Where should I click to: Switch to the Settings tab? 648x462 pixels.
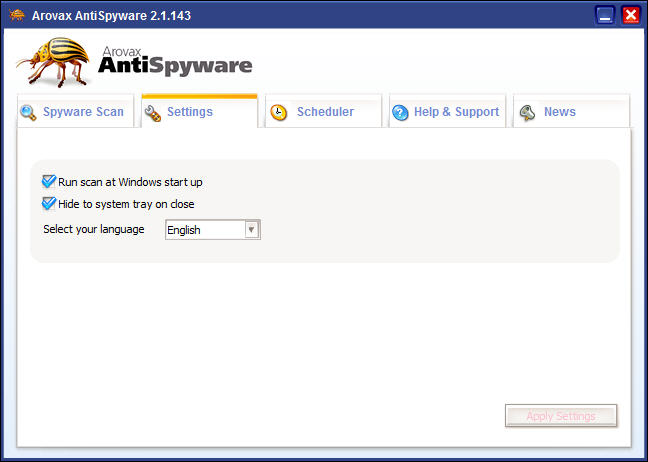199,112
